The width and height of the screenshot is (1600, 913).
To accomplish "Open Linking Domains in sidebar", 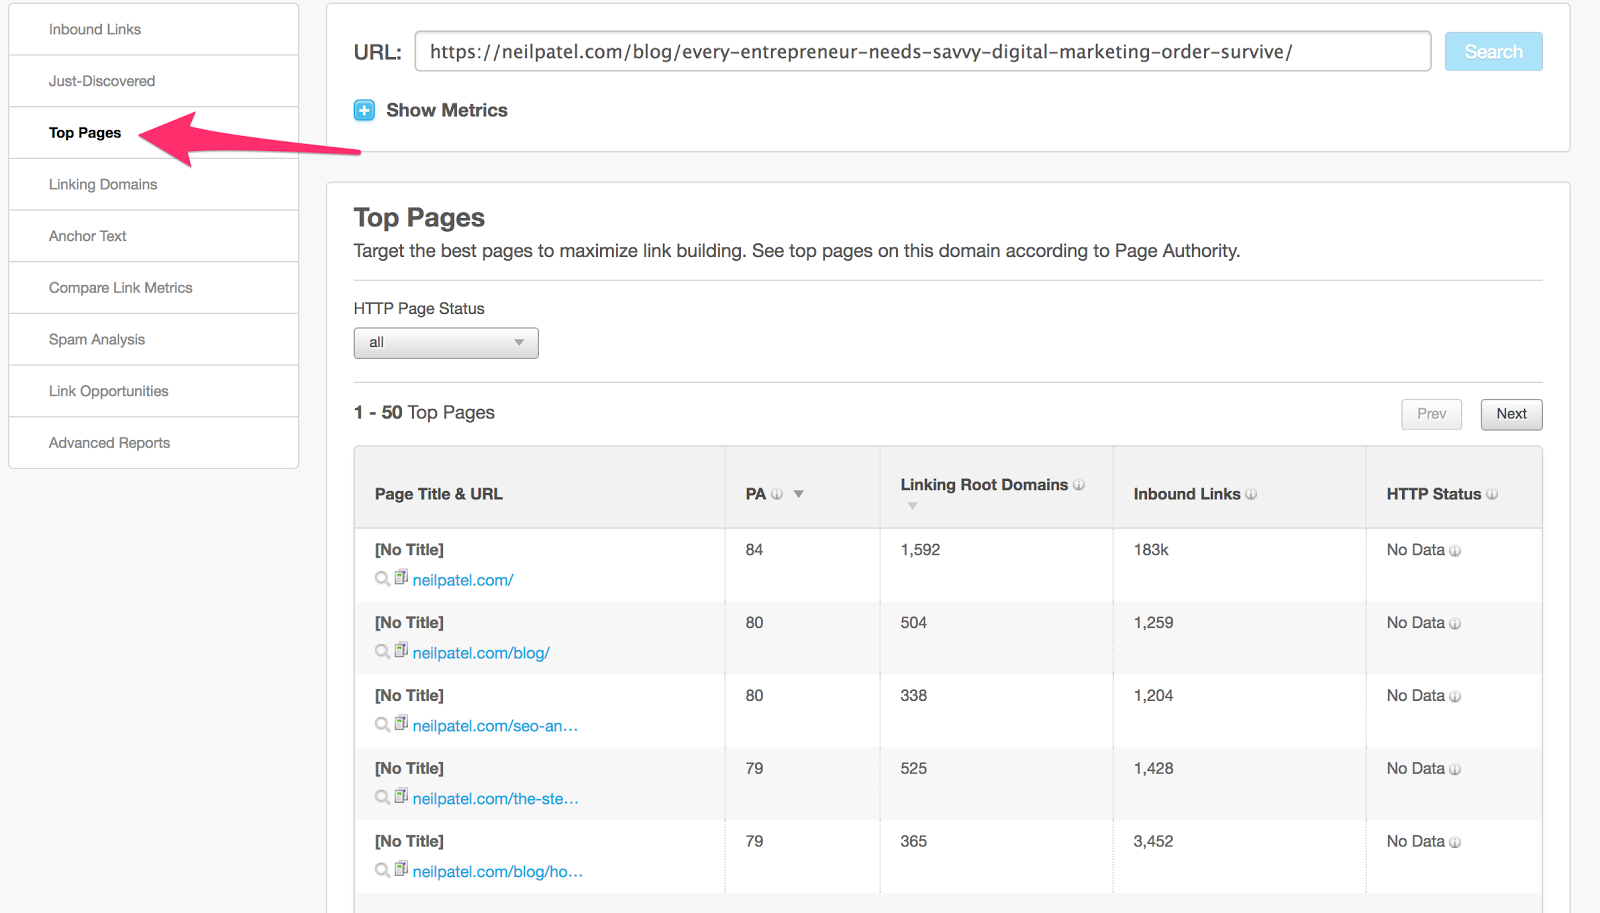I will tap(154, 184).
